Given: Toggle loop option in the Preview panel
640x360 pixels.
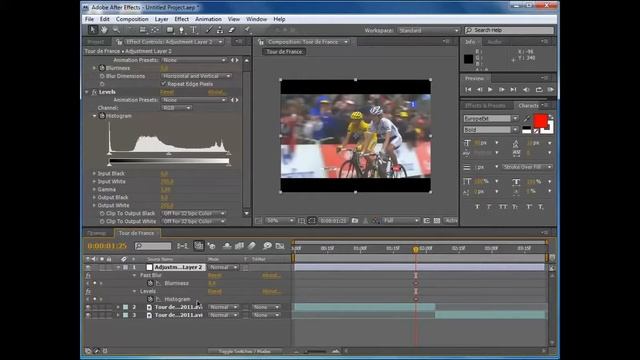Looking at the screenshot, I should tap(539, 89).
